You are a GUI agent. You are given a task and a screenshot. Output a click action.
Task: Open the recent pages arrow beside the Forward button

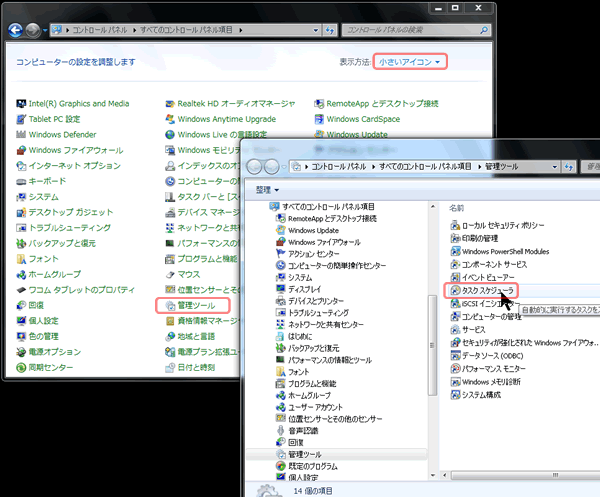(x=45, y=30)
